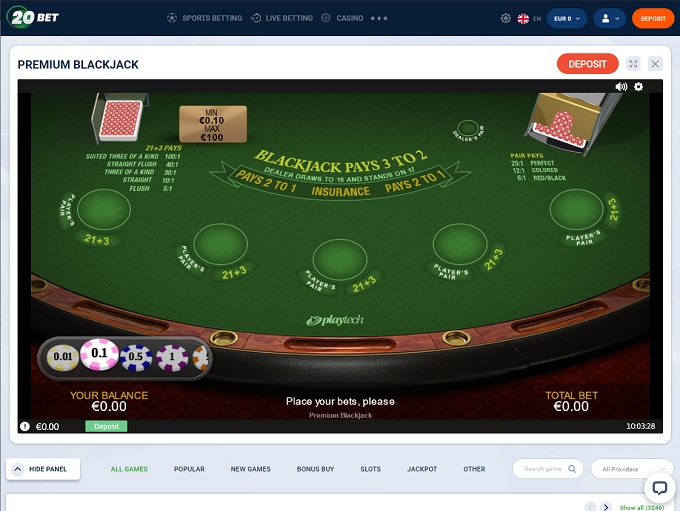The image size is (680, 511).
Task: Expand the user account menu
Action: [x=610, y=19]
